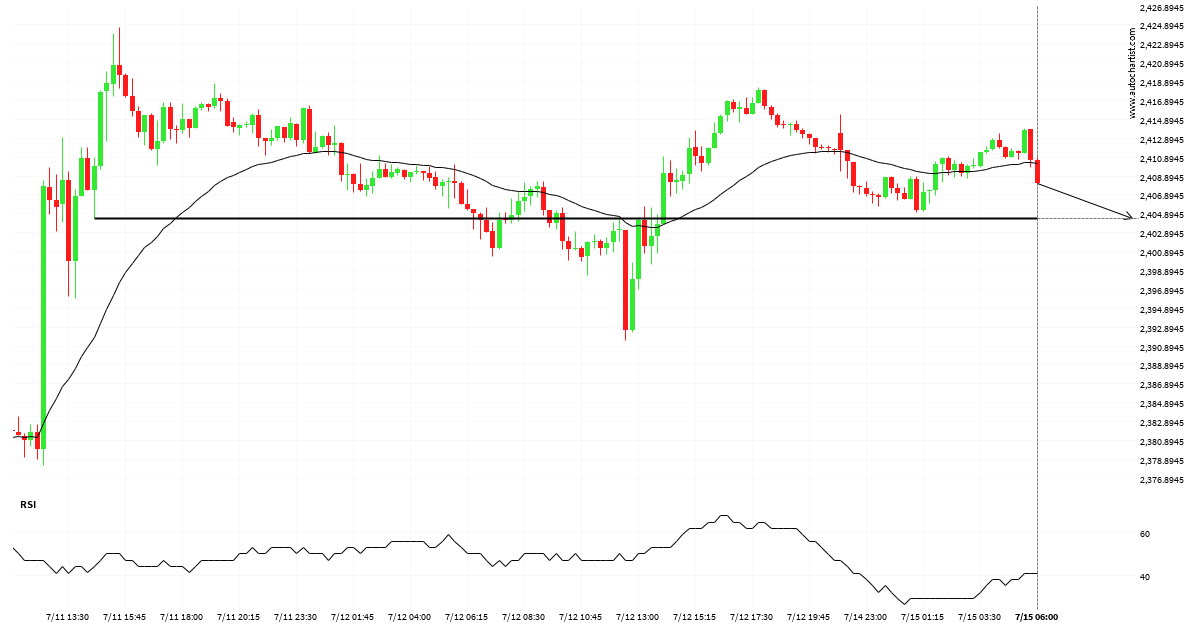Click the 2,398.8945 price label
The image size is (1200, 630).
[1161, 273]
